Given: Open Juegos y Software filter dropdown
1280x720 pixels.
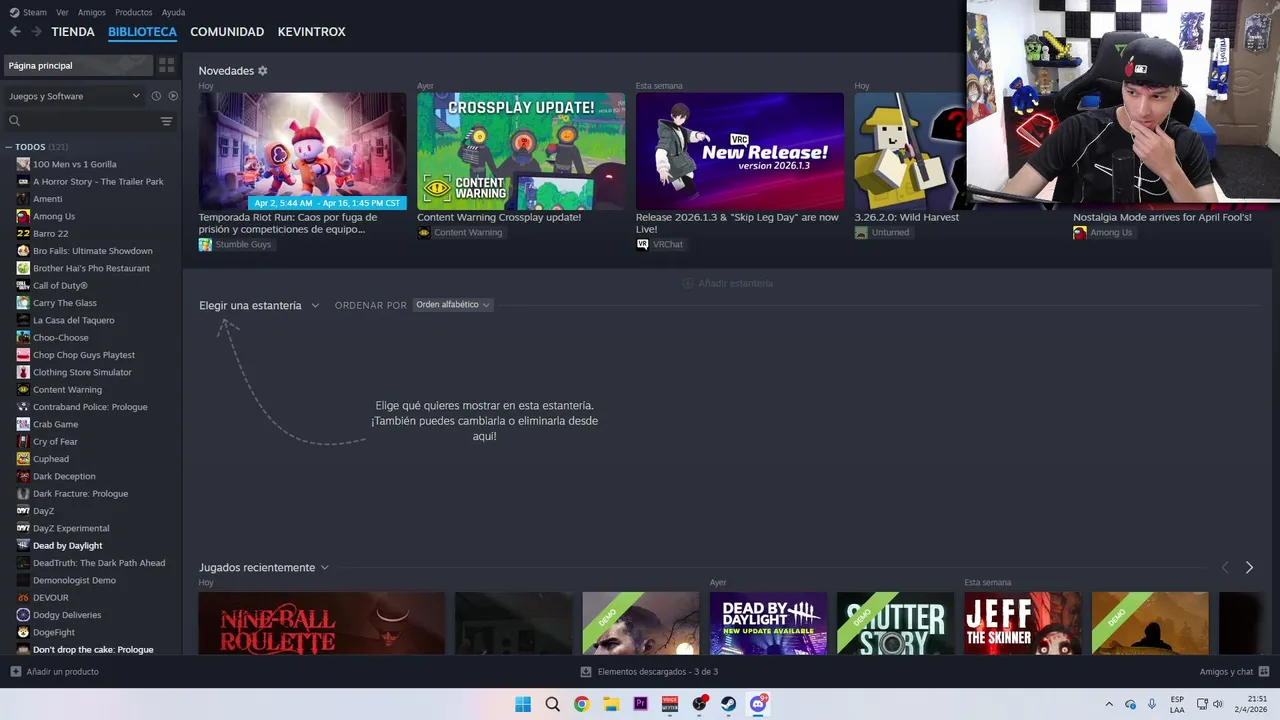Looking at the screenshot, I should 75,96.
